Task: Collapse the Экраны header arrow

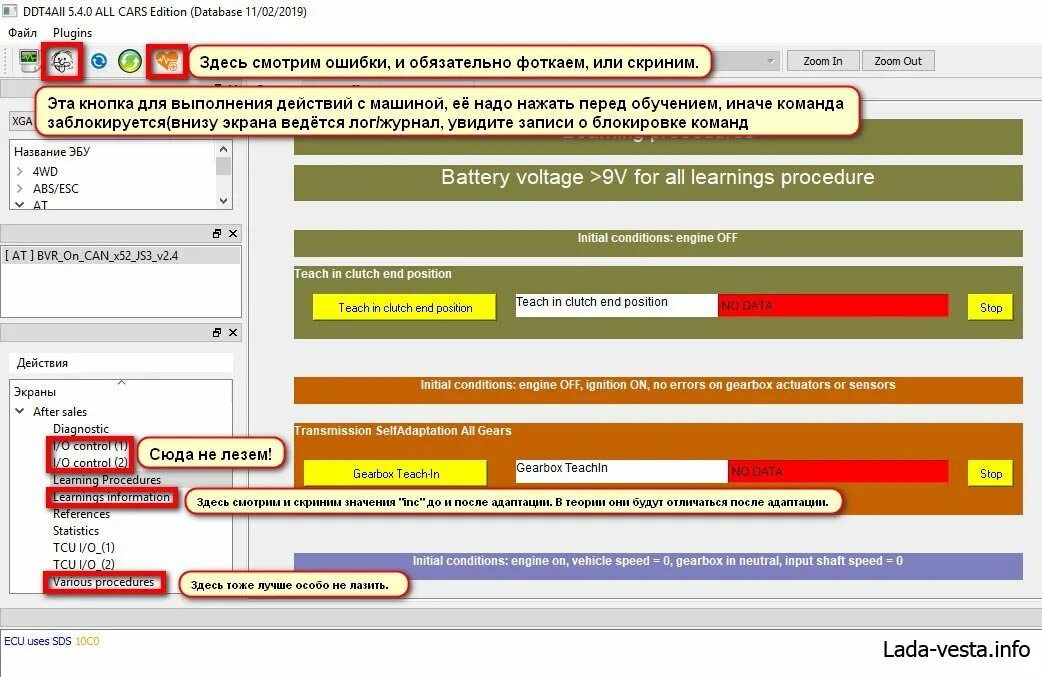Action: [122, 382]
